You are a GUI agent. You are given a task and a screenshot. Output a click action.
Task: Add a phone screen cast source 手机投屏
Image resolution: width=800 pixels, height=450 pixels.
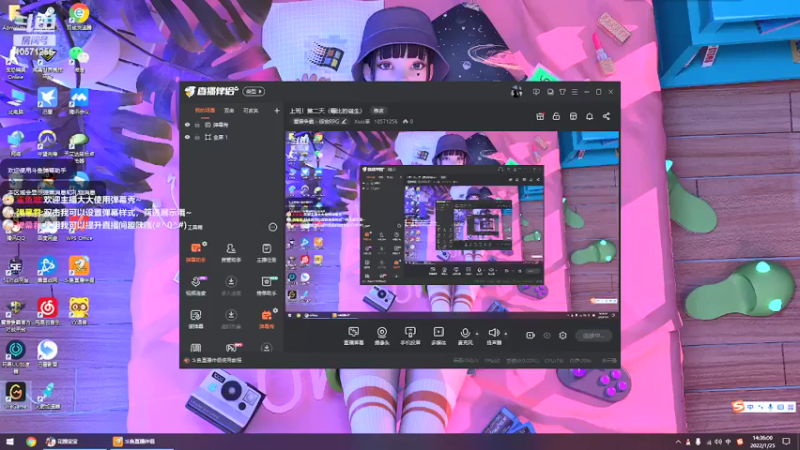point(410,336)
